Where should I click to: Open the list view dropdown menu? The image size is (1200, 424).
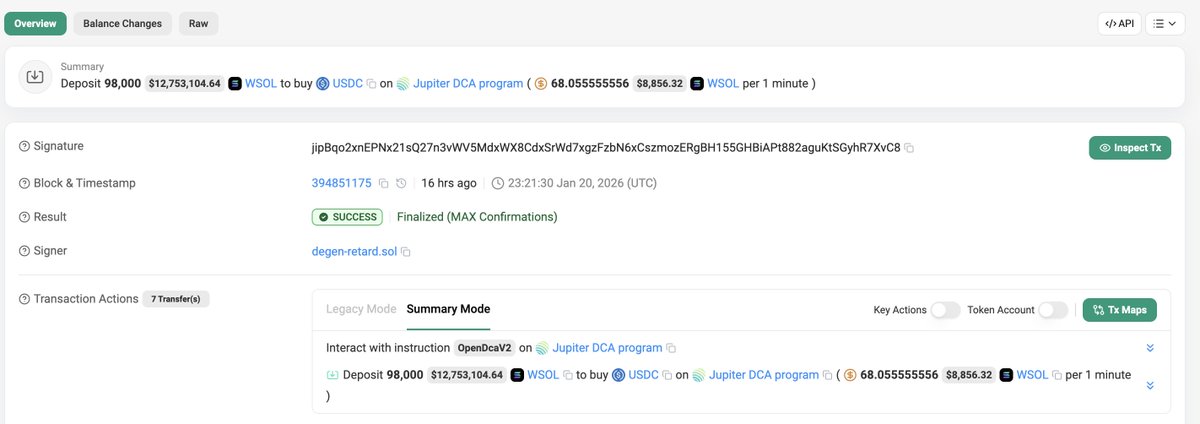coord(1164,23)
